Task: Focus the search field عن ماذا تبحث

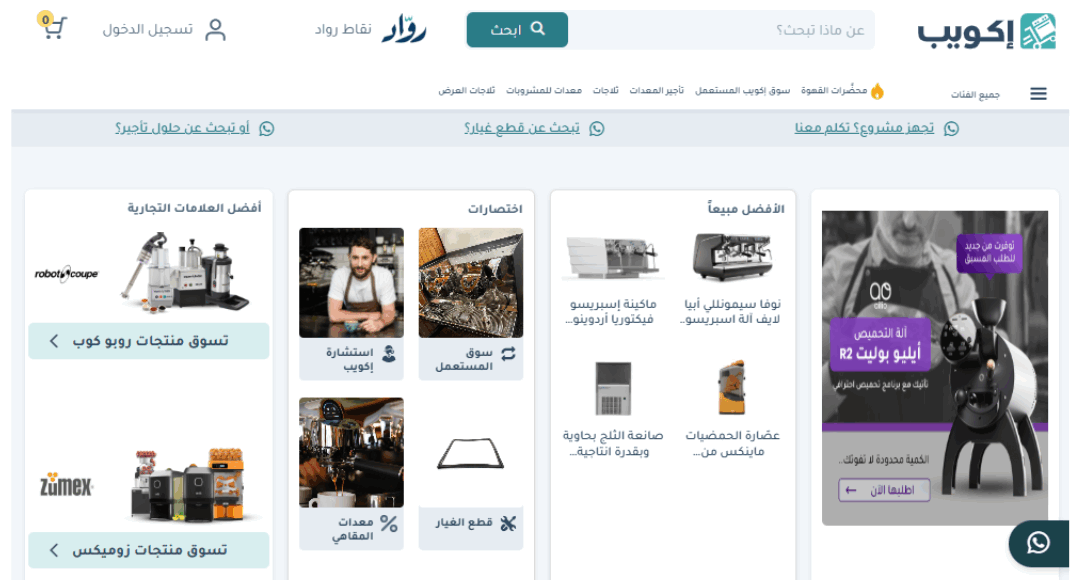Action: tap(720, 31)
